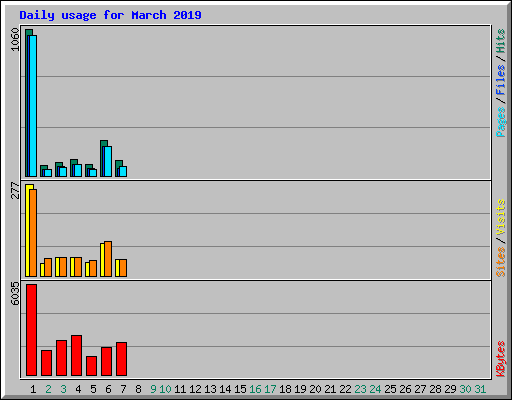Click day label 12 on the axis
Screen dimensions: 512x400
[195, 389]
